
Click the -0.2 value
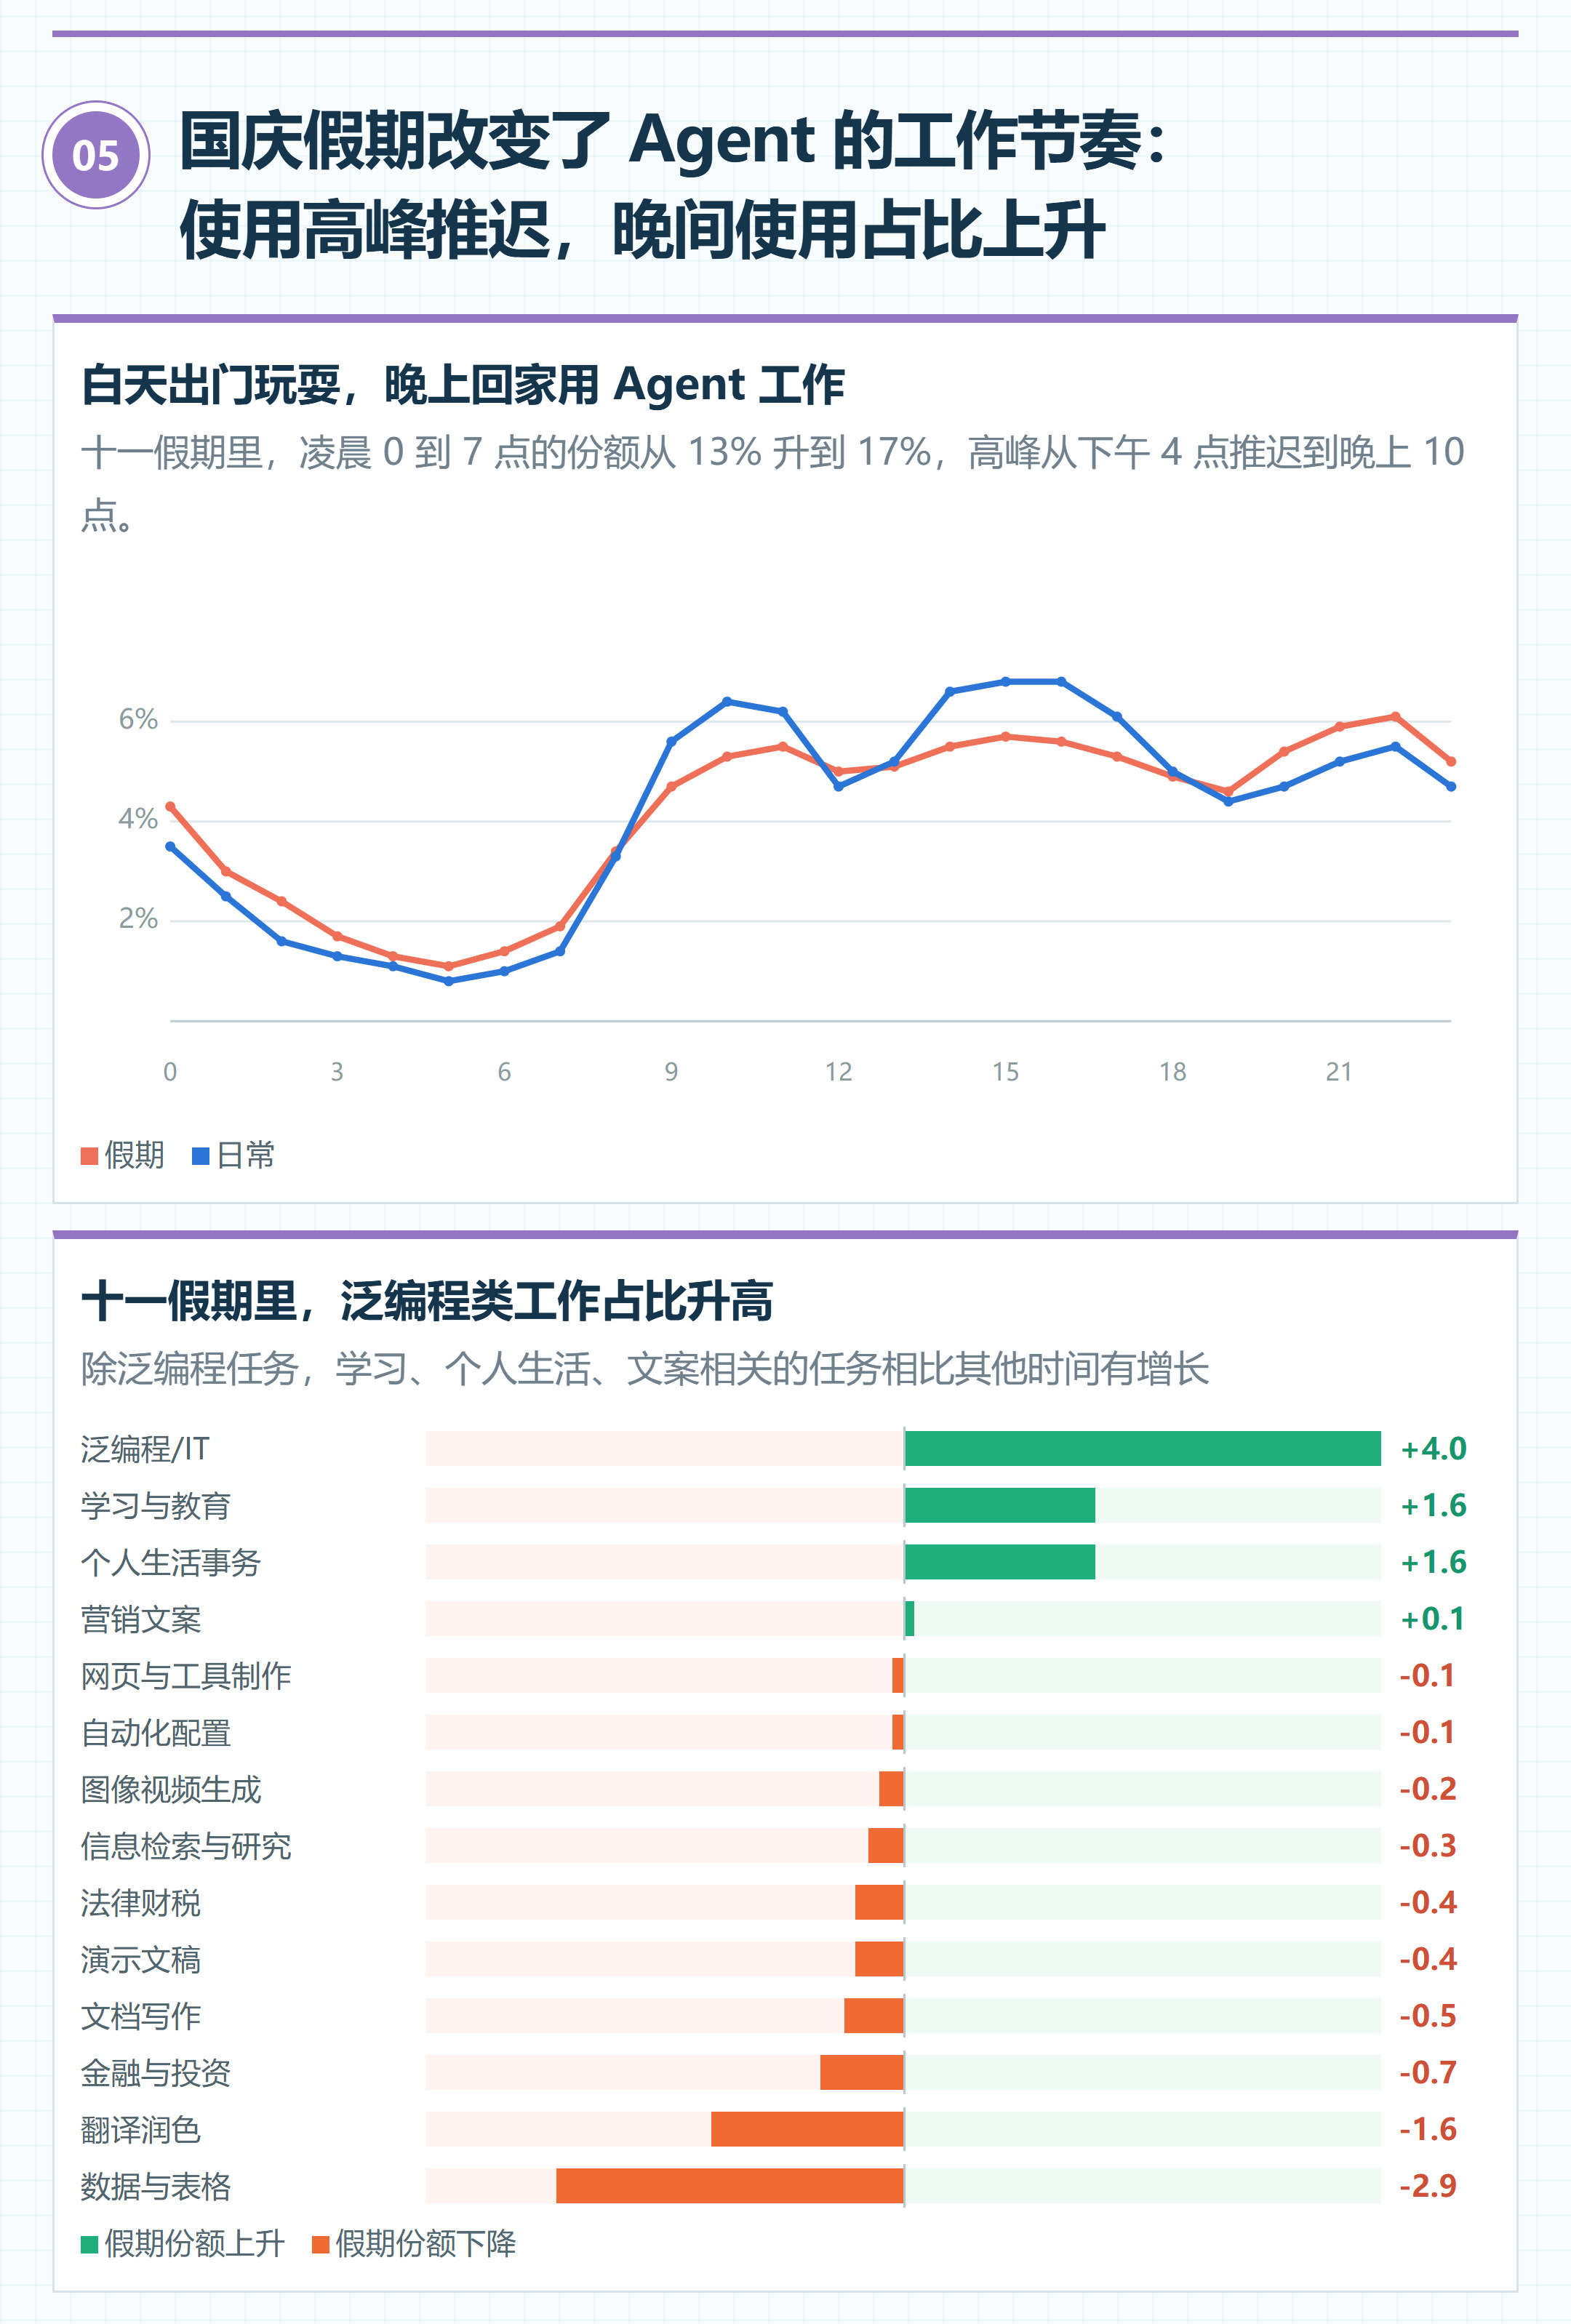click(1428, 1789)
